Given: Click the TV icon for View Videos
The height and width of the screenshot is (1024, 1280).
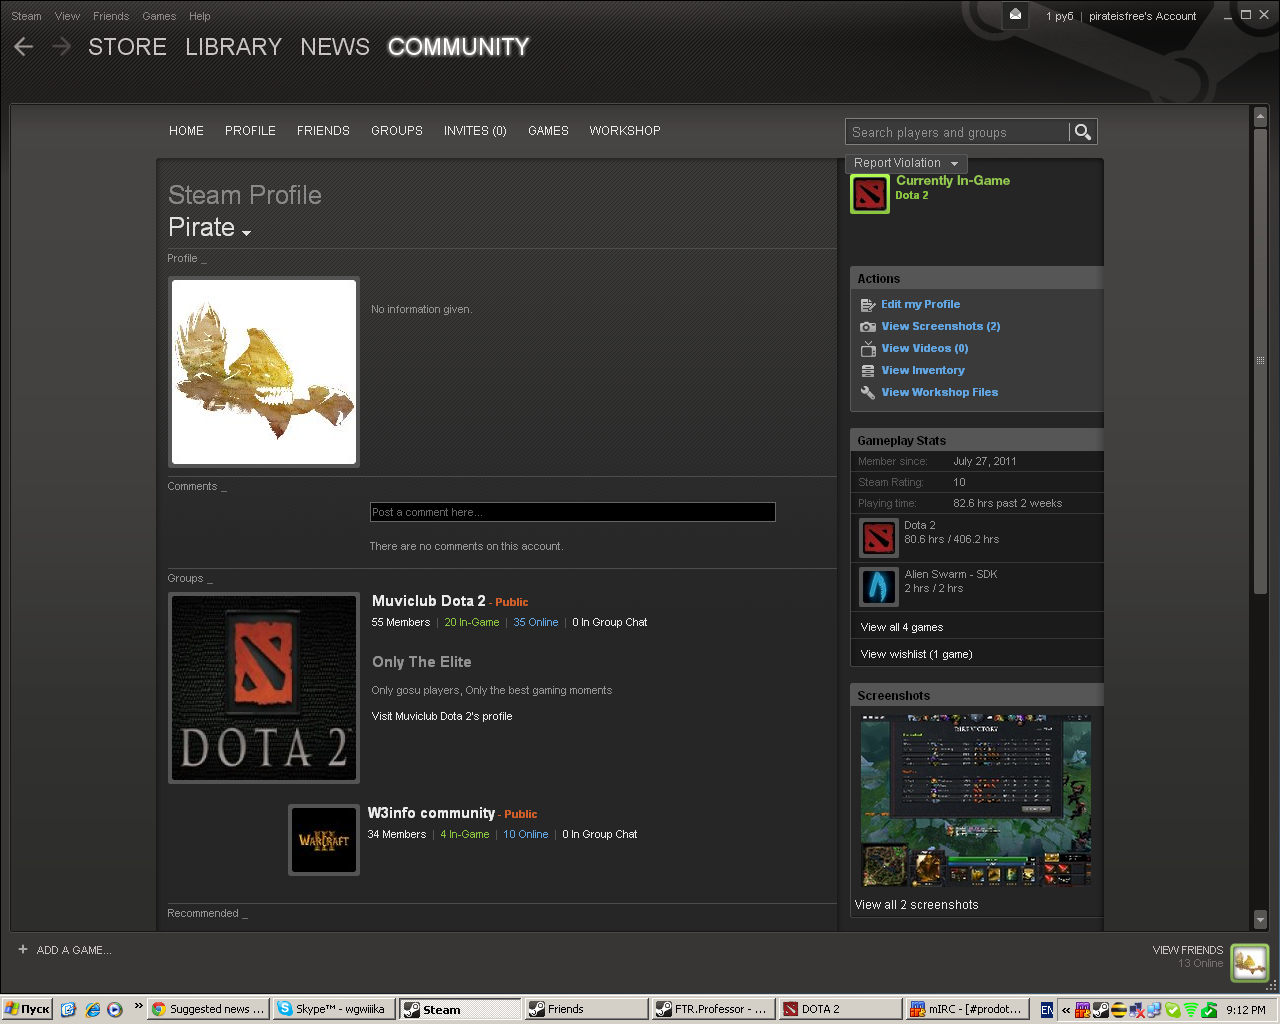Looking at the screenshot, I should click(868, 349).
